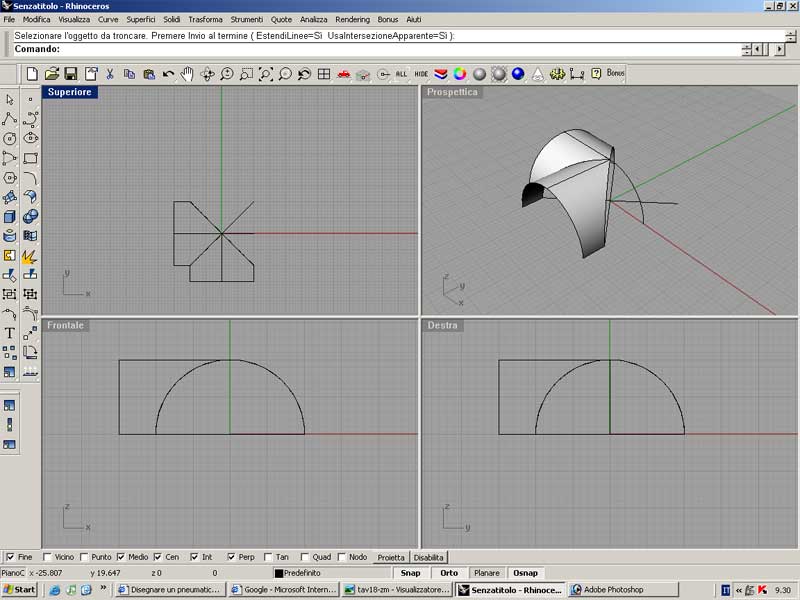Open the Trasforma menu
The width and height of the screenshot is (800, 600).
pyautogui.click(x=205, y=20)
